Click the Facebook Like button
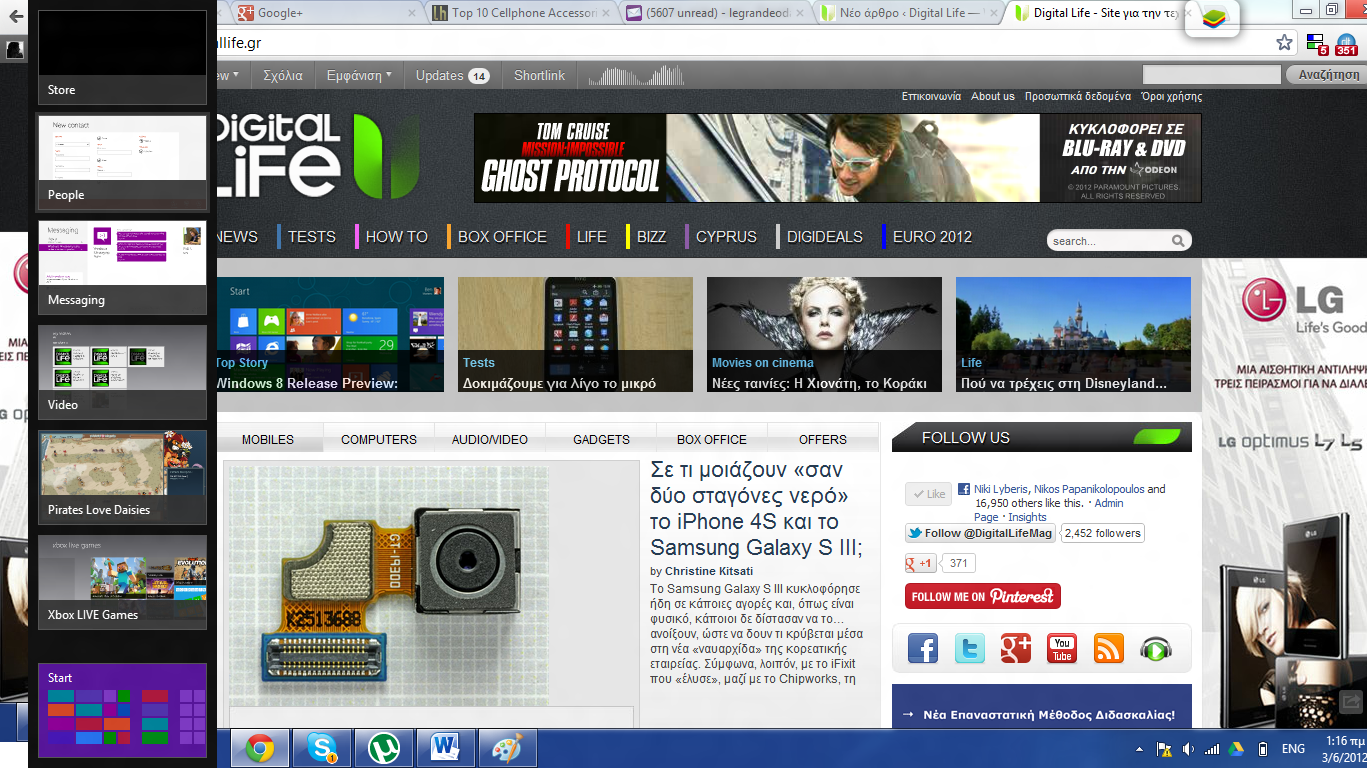The image size is (1367, 768). coord(928,494)
